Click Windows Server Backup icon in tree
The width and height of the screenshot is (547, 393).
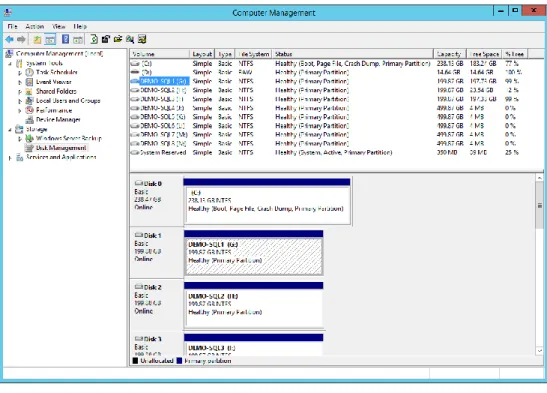click(x=30, y=138)
